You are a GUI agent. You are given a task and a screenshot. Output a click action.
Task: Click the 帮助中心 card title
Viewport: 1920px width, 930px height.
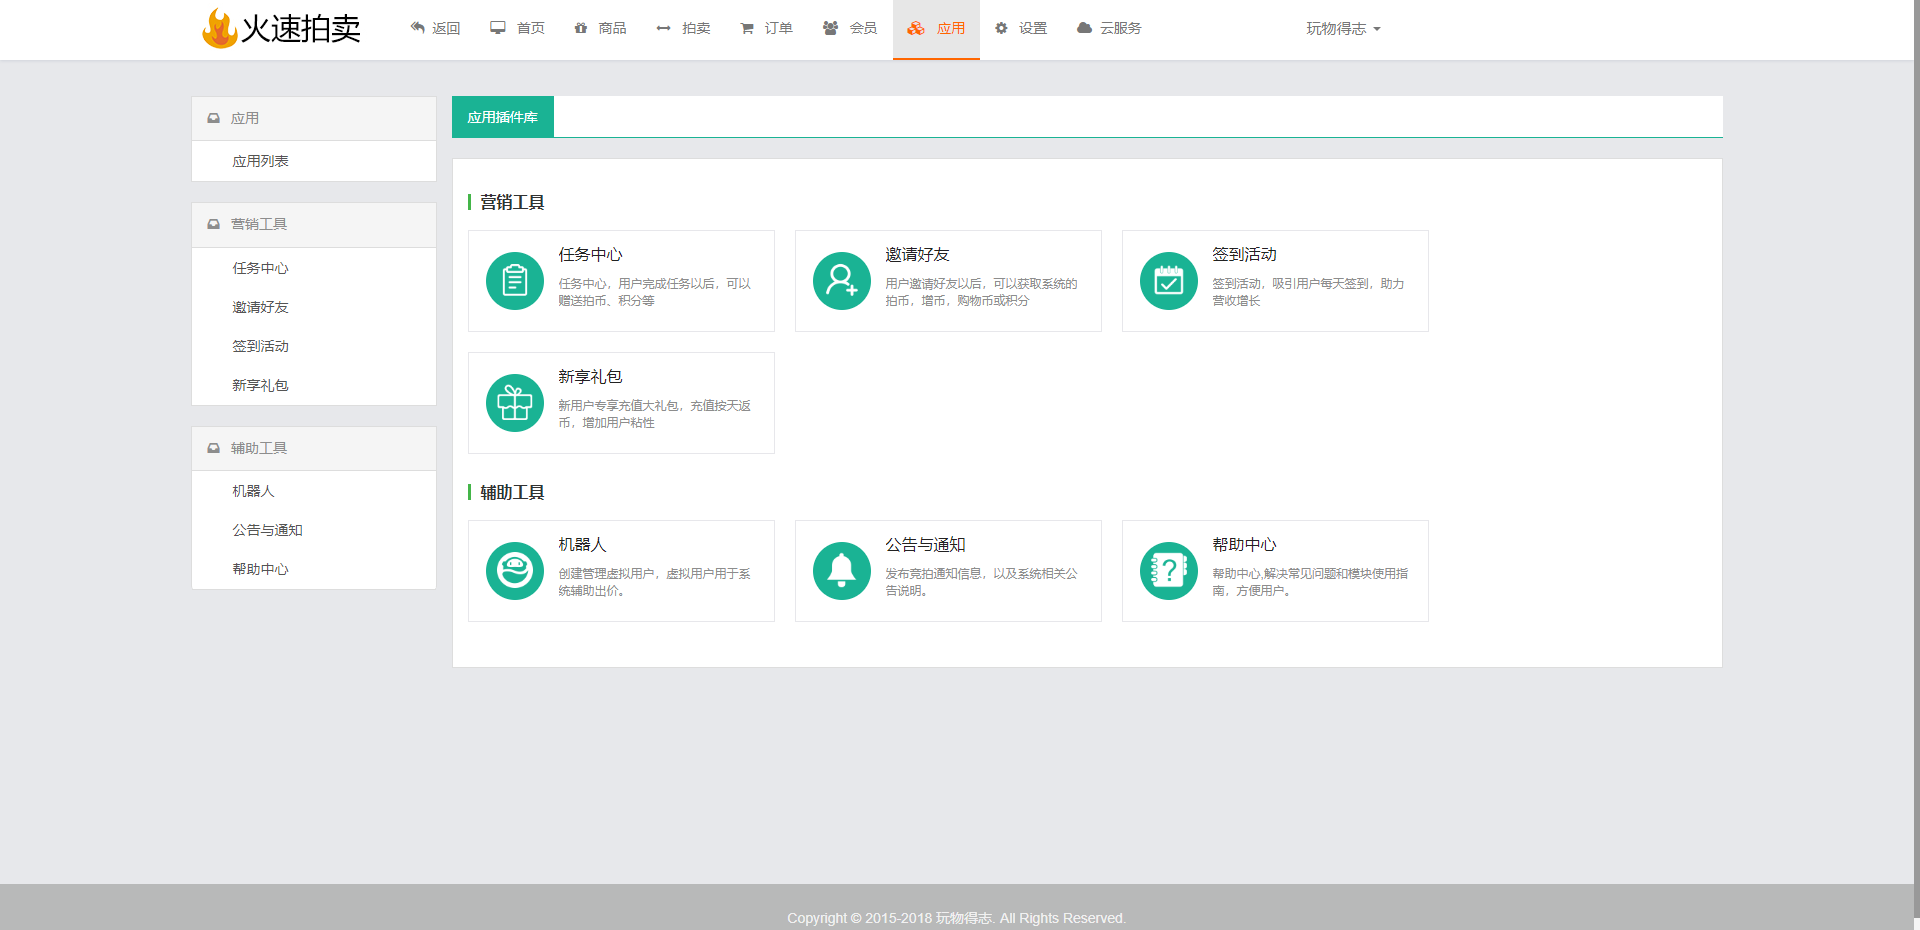pyautogui.click(x=1244, y=545)
